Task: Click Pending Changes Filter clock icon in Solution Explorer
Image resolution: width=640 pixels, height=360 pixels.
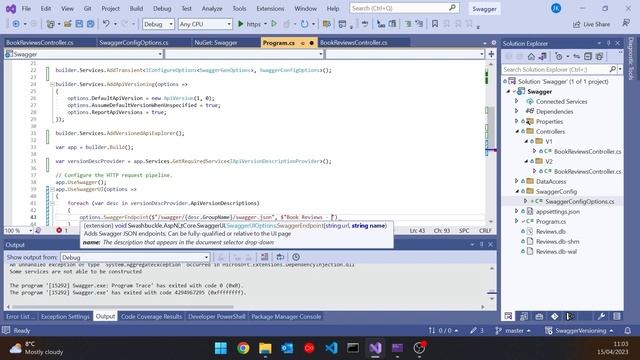Action: click(x=559, y=56)
